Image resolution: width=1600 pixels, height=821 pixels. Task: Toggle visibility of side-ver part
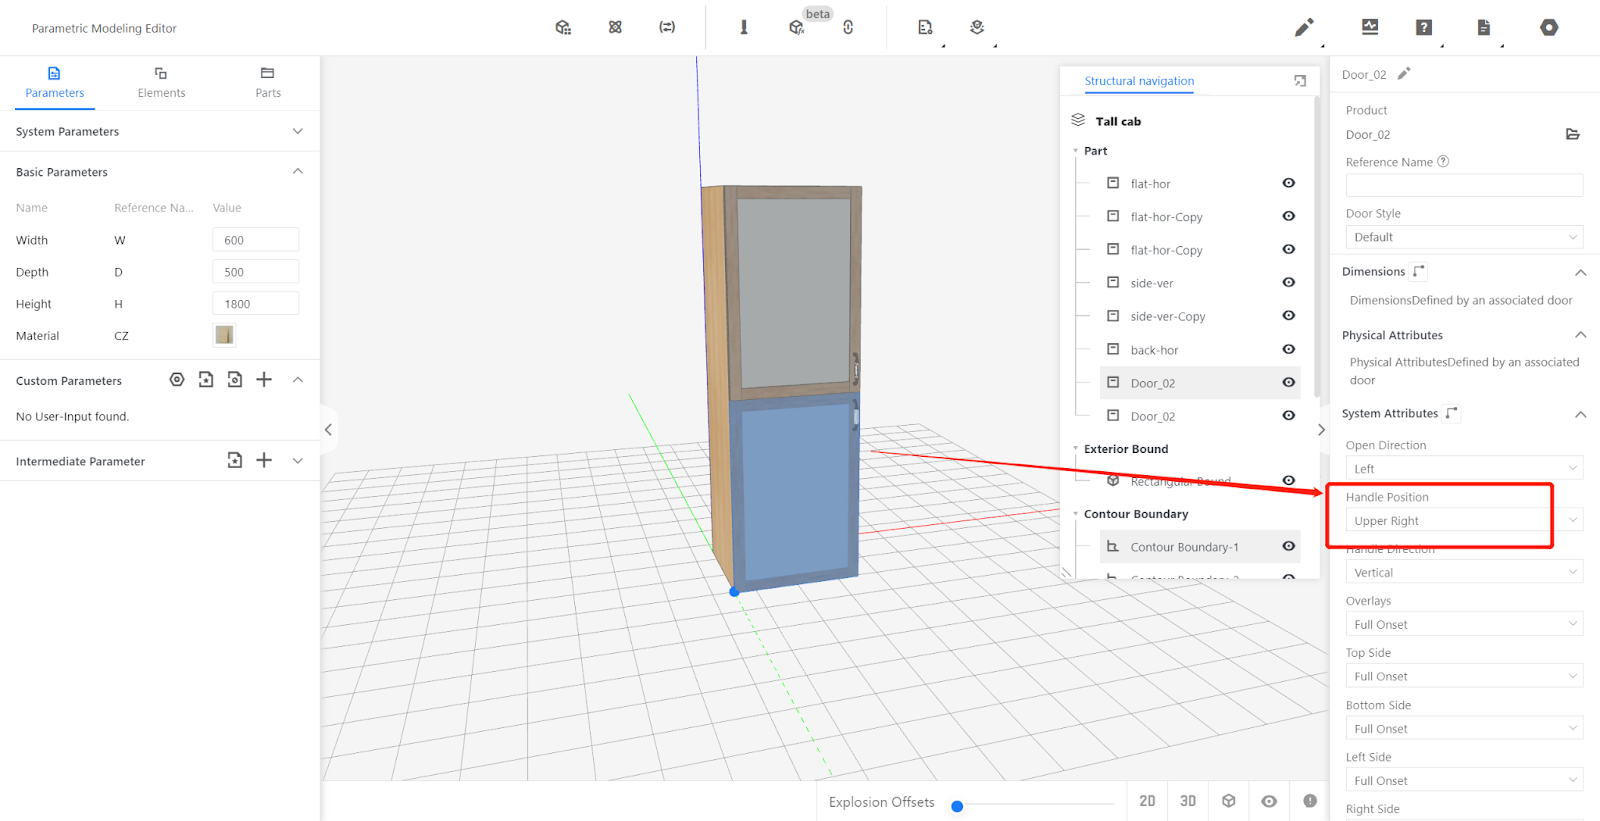(x=1289, y=283)
